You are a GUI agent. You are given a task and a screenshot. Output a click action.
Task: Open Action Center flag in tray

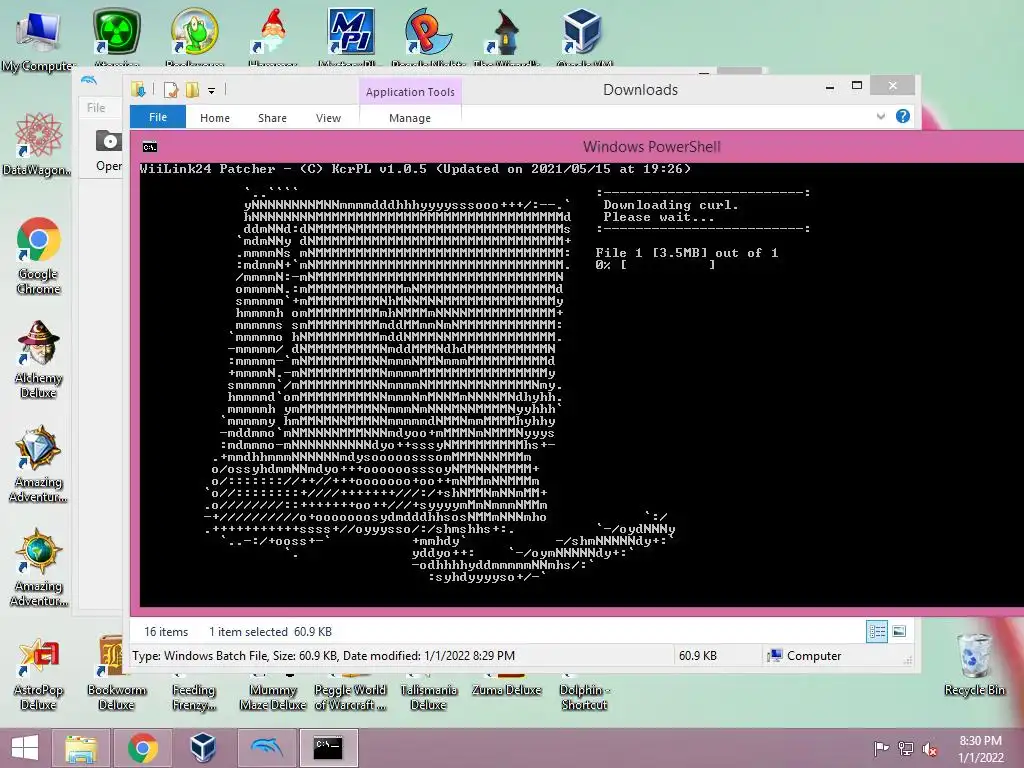click(881, 748)
